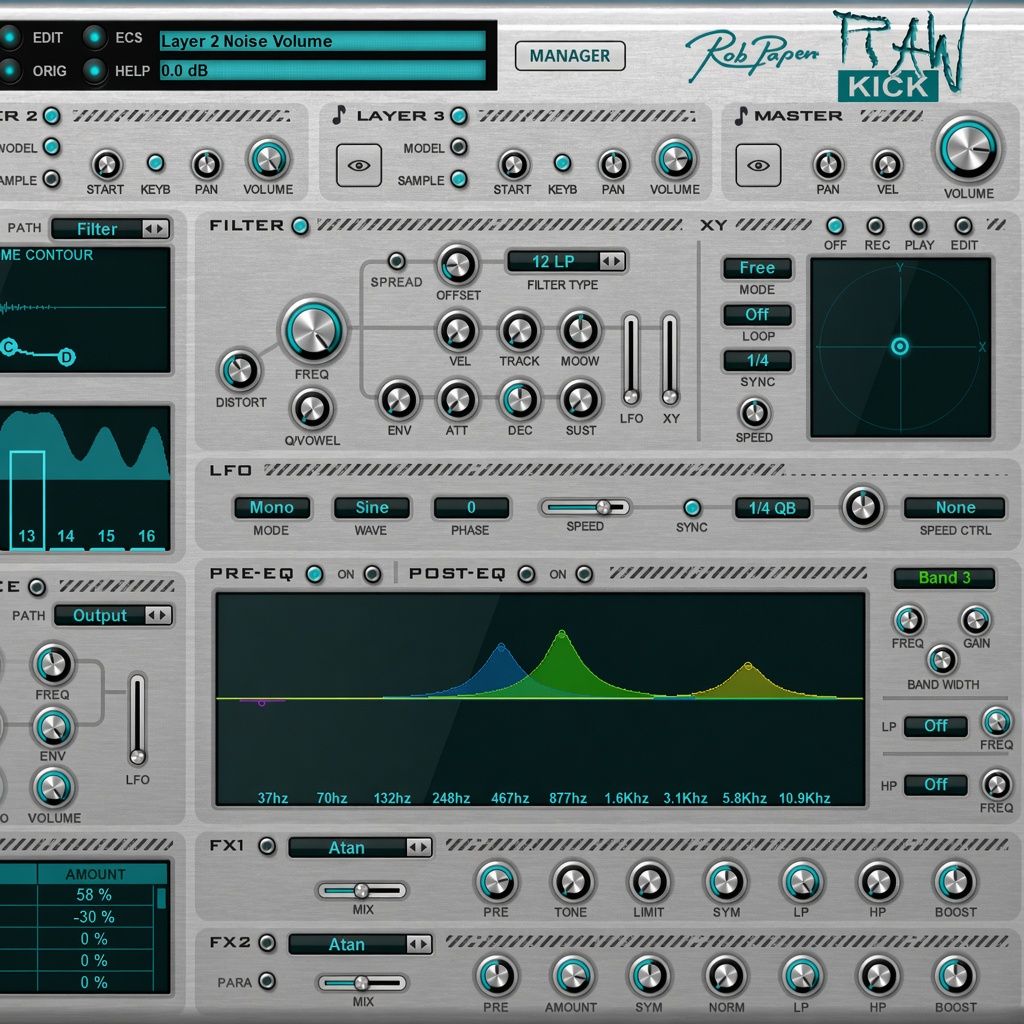This screenshot has height=1024, width=1024.
Task: Open the LFO Sine wave selector
Action: pyautogui.click(x=372, y=507)
